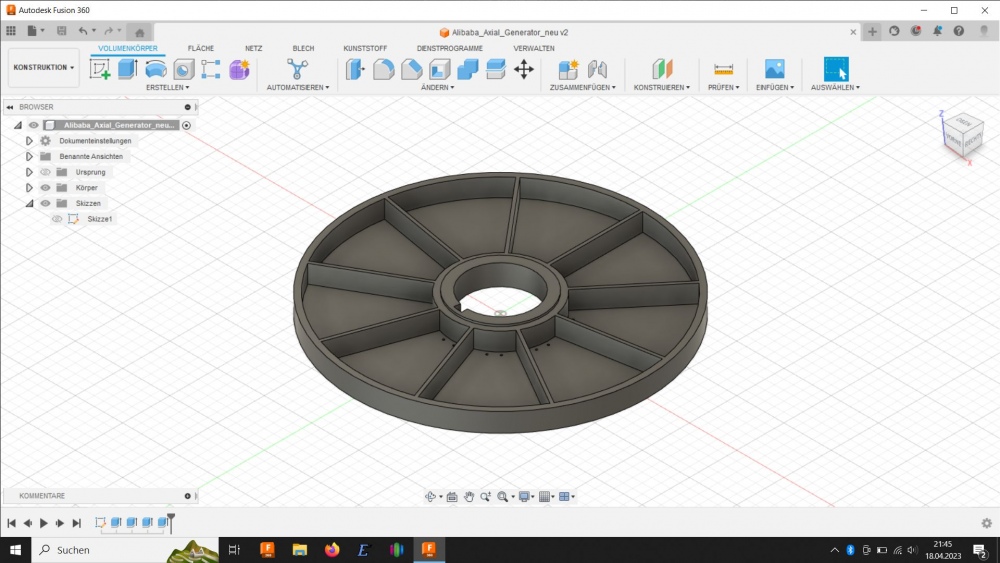
Task: Click the Insert image icon
Action: 774,69
